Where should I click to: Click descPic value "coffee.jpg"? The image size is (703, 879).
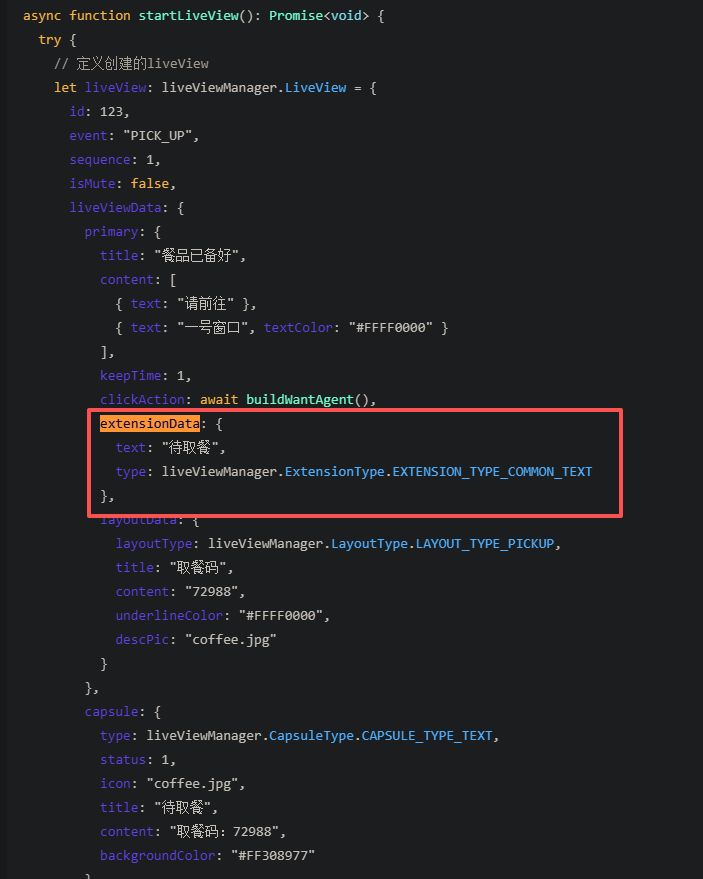click(231, 640)
